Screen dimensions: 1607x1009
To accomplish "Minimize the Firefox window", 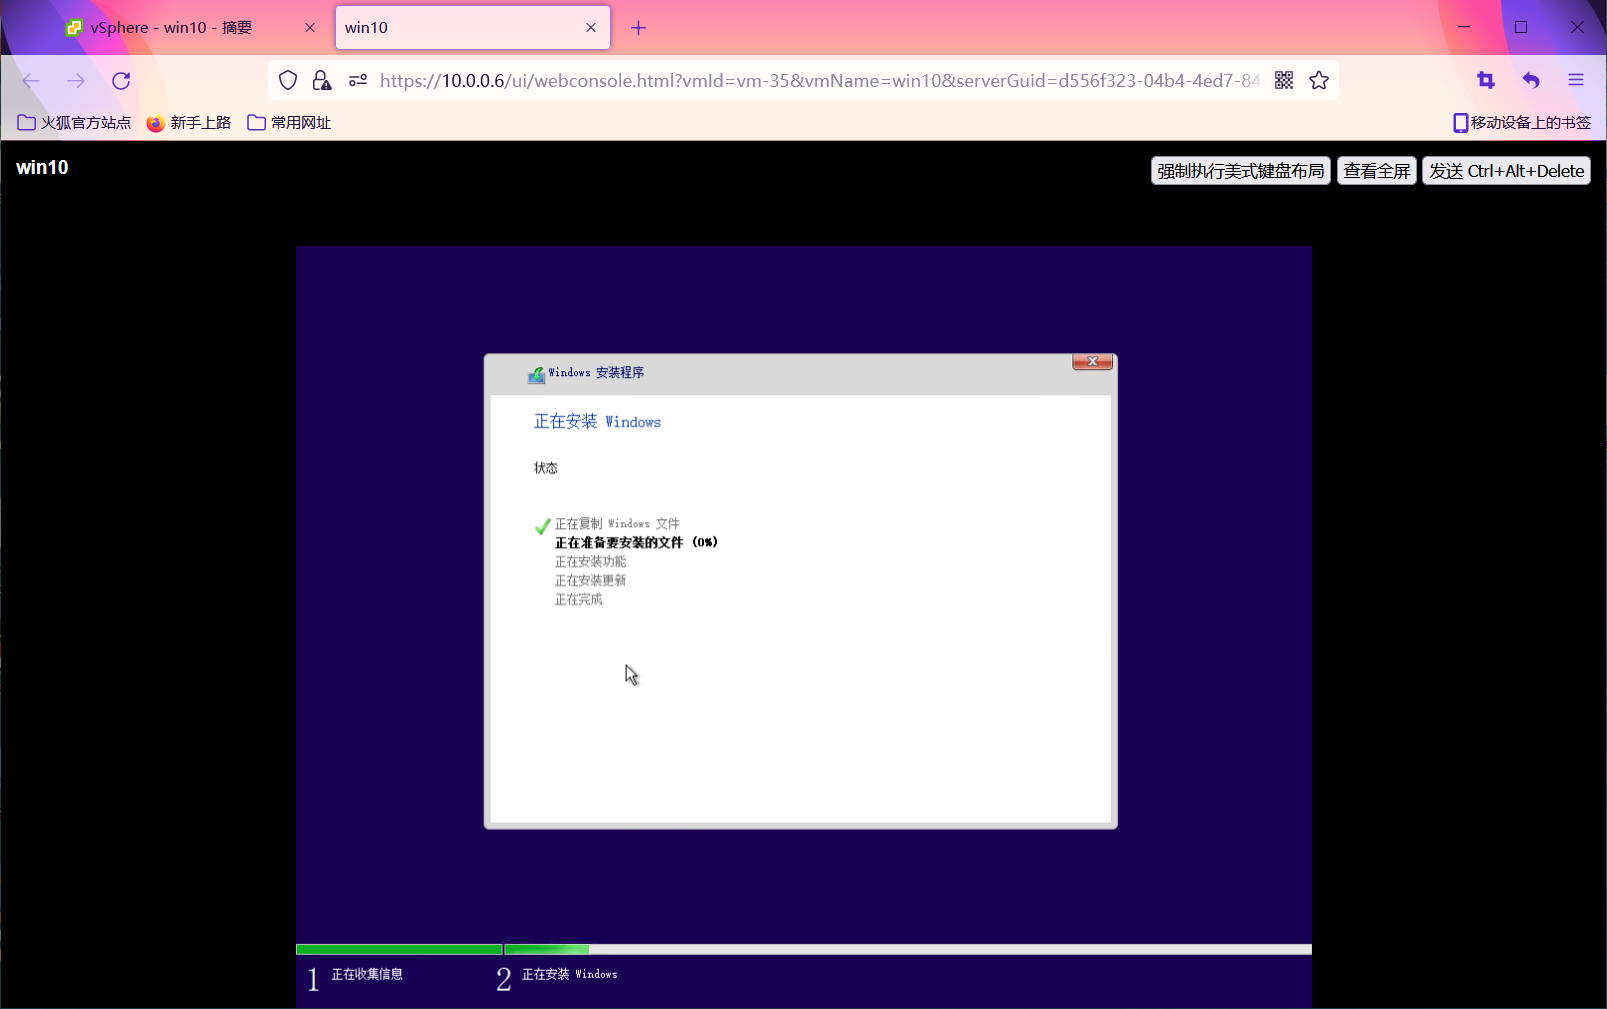I will pyautogui.click(x=1464, y=27).
